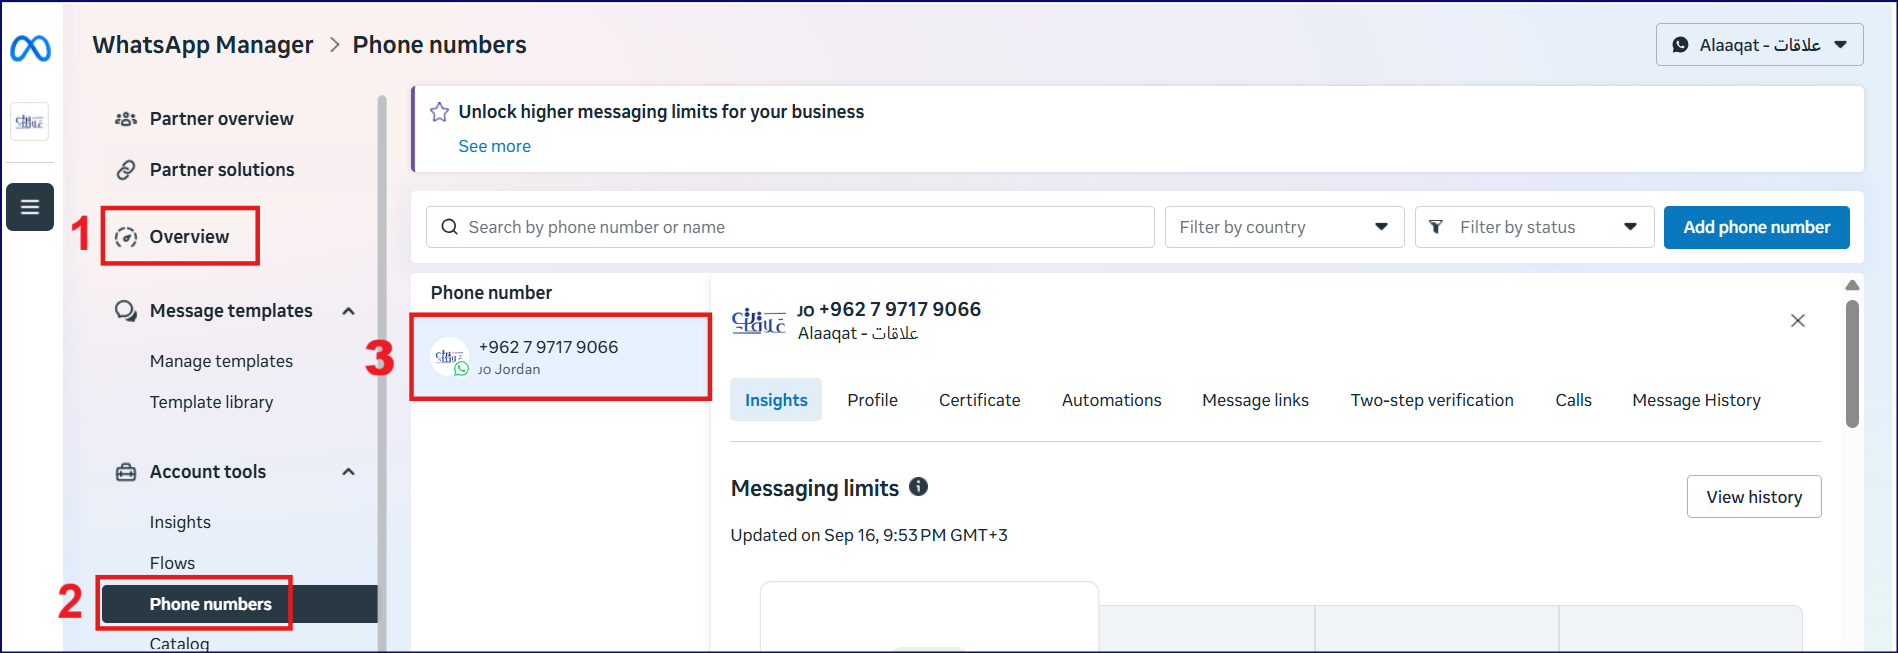The height and width of the screenshot is (653, 1898).
Task: Click the Phone number column header
Action: [491, 293]
